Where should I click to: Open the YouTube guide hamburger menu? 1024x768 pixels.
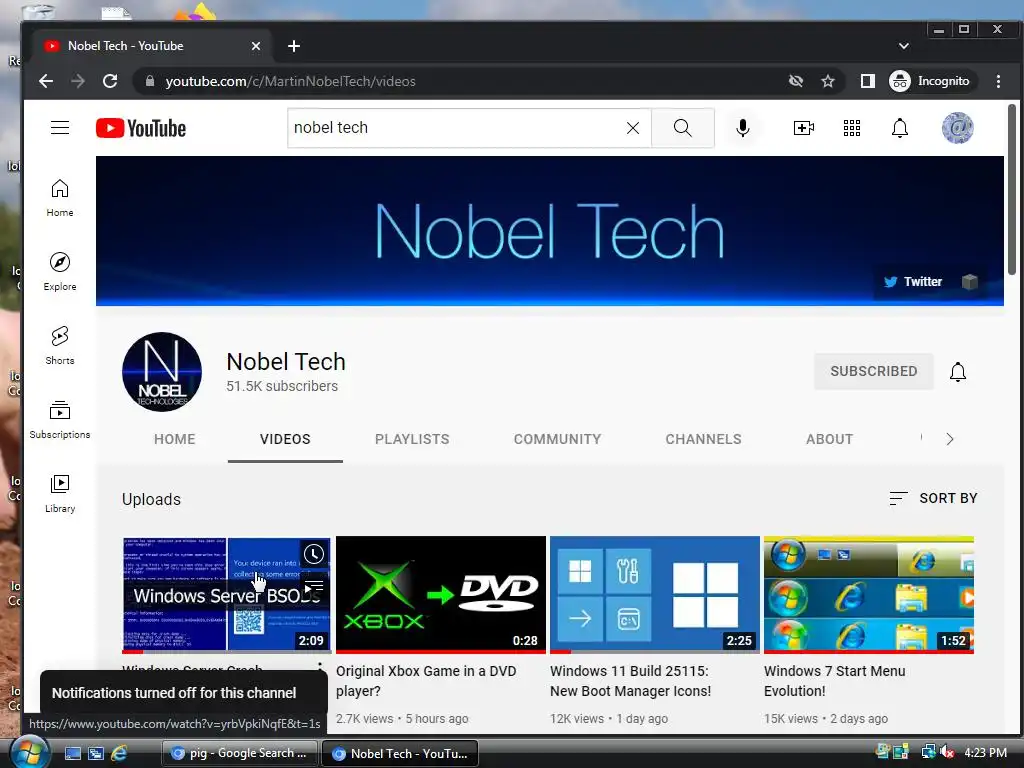[x=60, y=127]
